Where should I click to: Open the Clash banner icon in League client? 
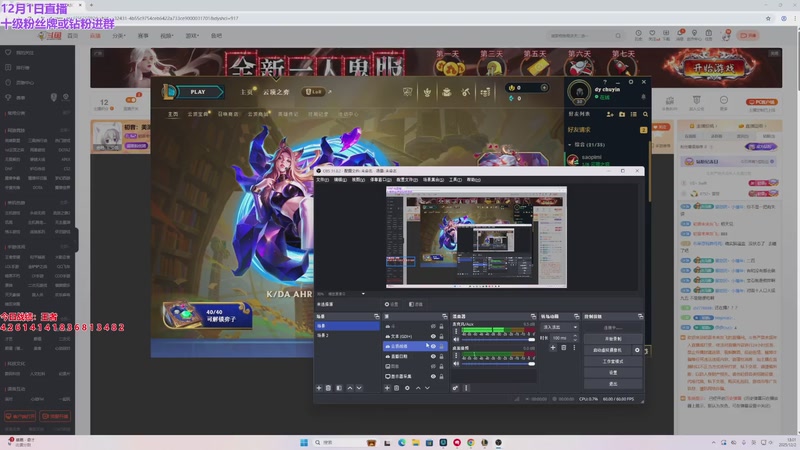407,92
